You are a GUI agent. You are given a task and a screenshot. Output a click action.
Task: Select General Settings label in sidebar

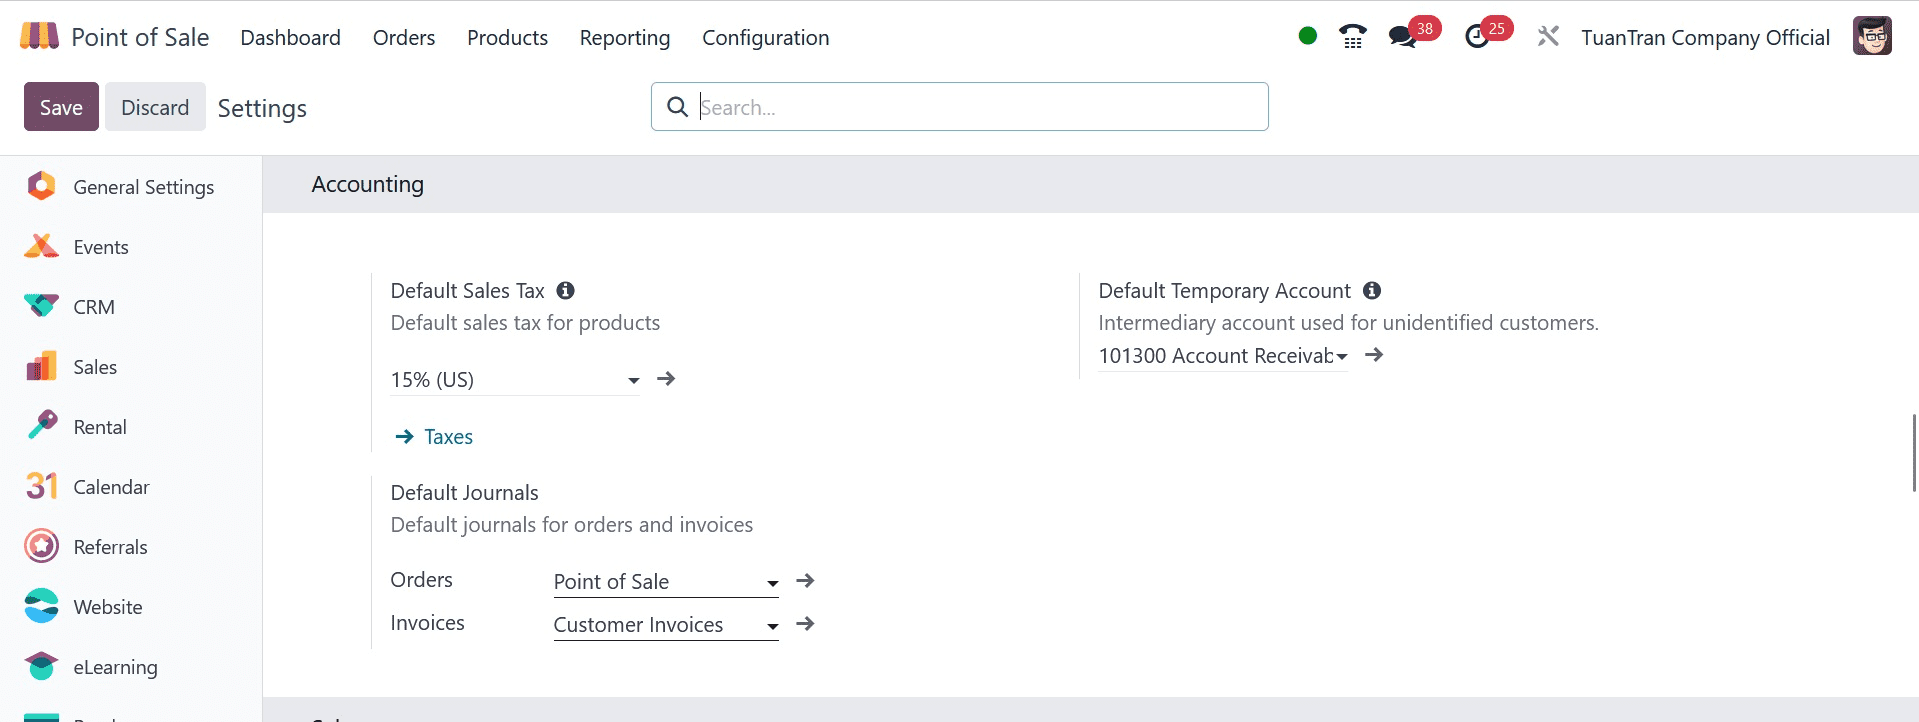click(144, 187)
